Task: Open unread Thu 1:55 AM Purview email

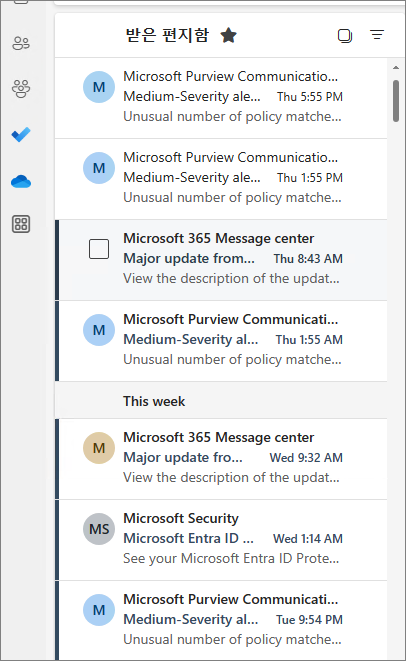Action: click(221, 341)
